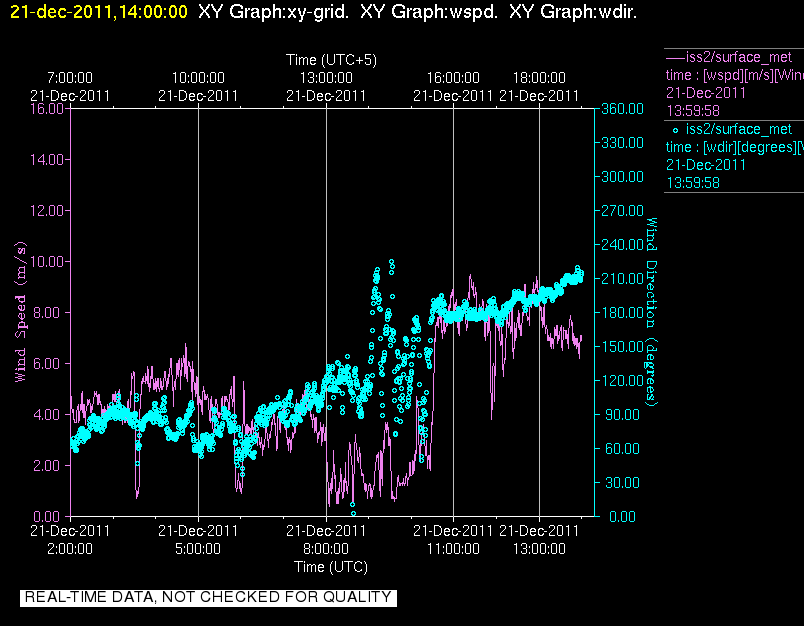The height and width of the screenshot is (626, 804).
Task: Click the 30.00 wind direction tick label
Action: point(622,482)
